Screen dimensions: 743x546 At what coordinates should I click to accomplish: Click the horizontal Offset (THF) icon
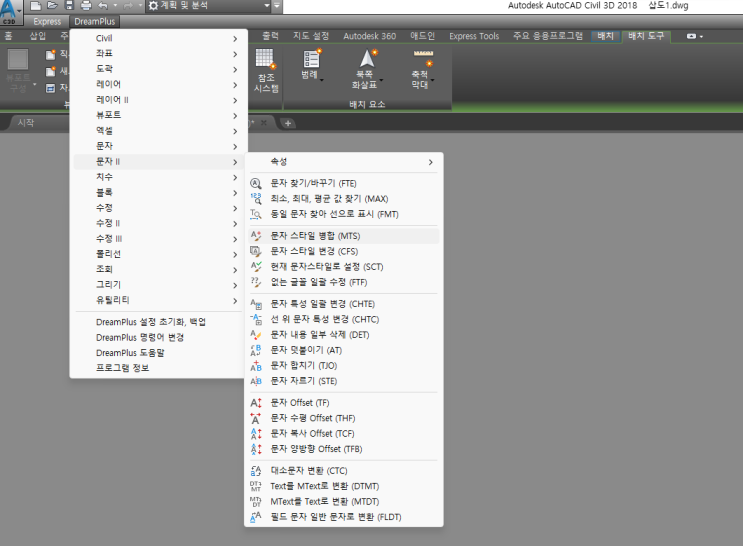pos(256,418)
